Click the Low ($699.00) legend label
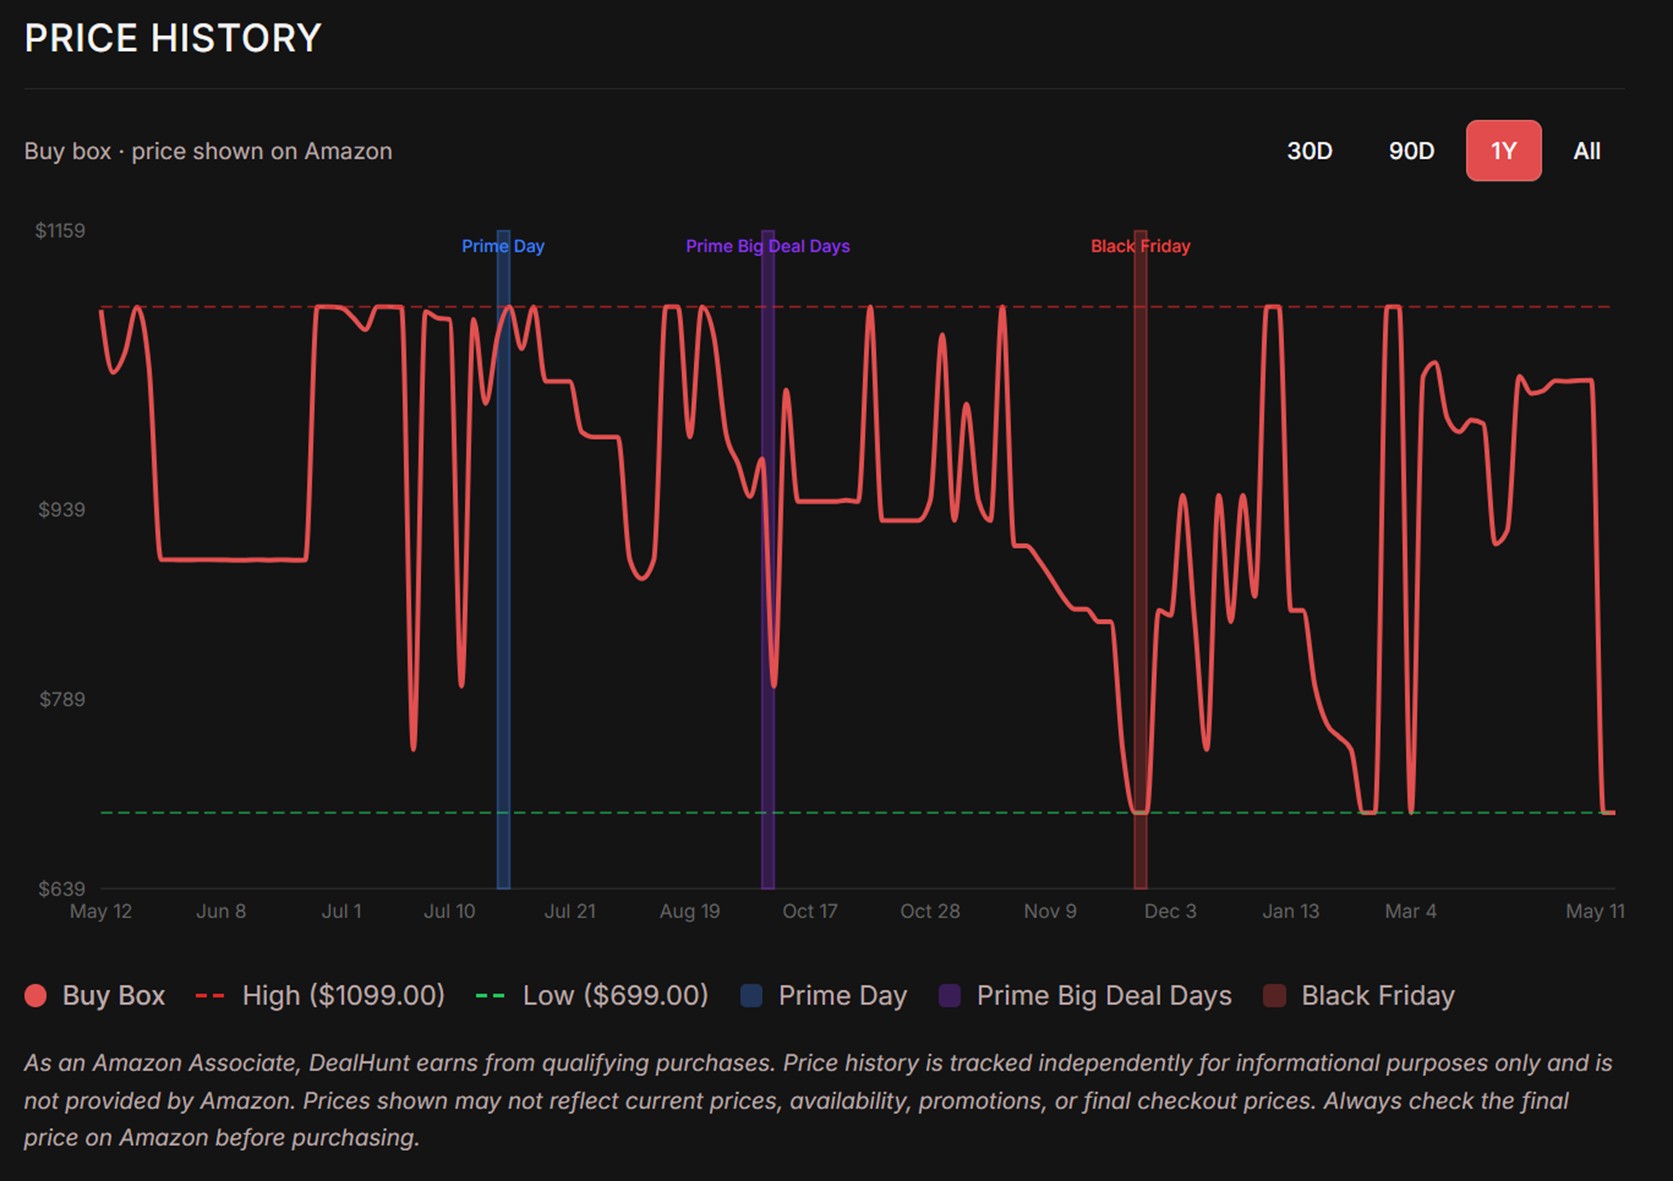 [616, 996]
